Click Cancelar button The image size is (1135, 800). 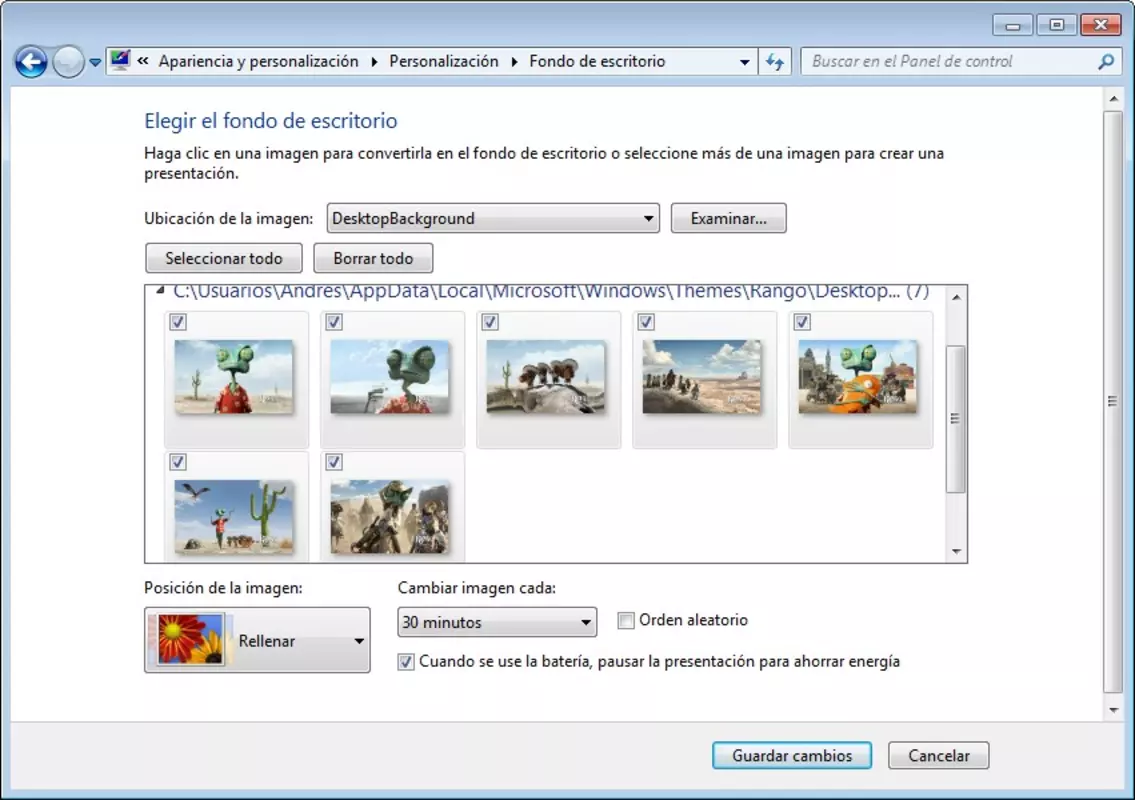939,755
